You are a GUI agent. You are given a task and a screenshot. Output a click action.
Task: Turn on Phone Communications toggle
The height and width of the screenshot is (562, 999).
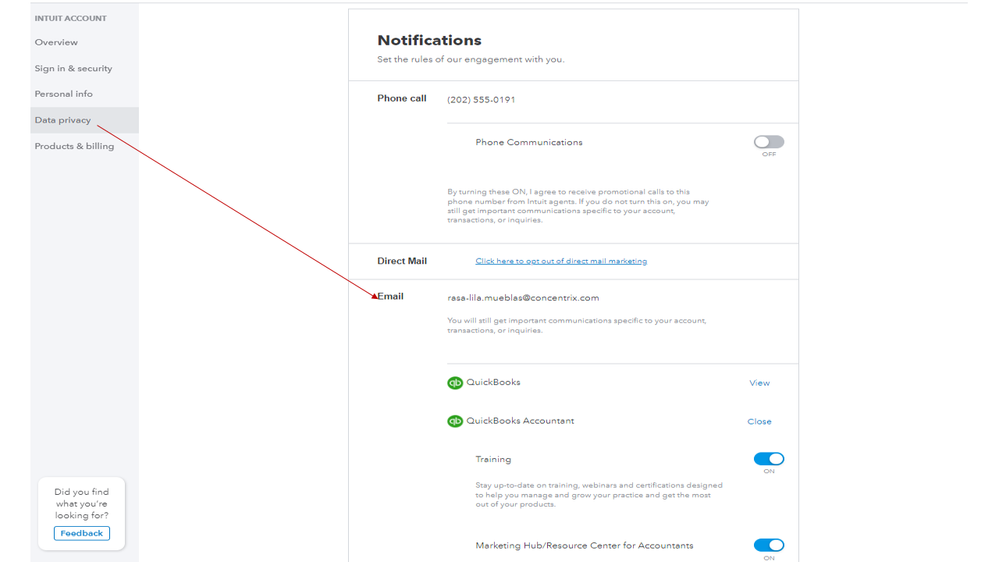click(x=768, y=142)
